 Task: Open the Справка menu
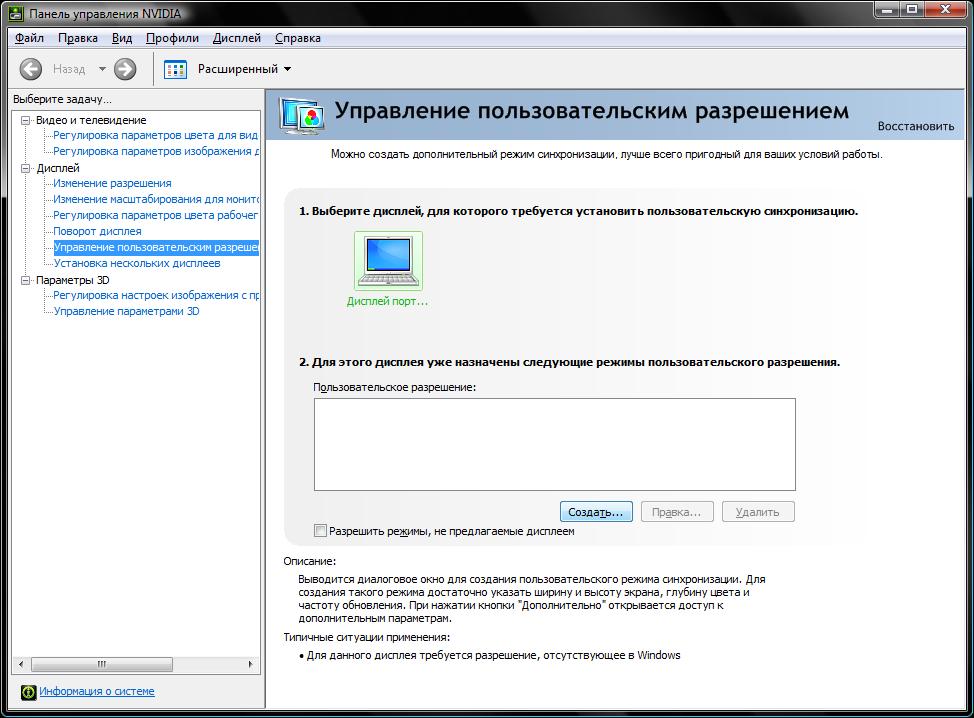[x=298, y=38]
